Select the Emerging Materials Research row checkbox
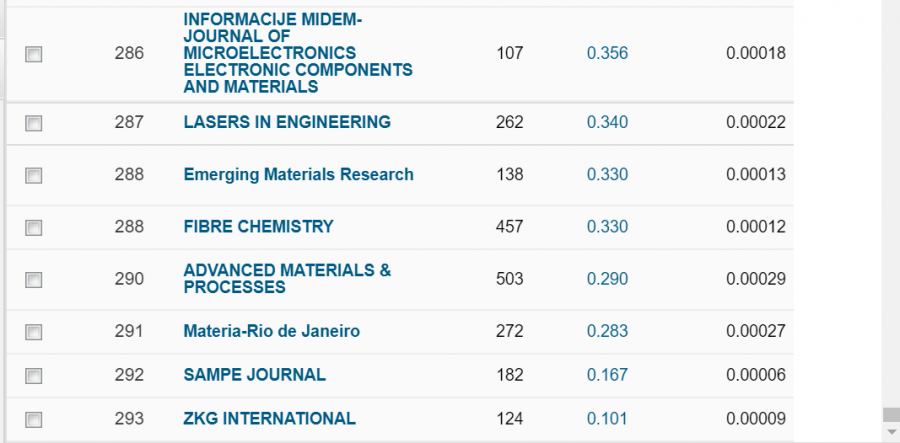 pyautogui.click(x=33, y=176)
